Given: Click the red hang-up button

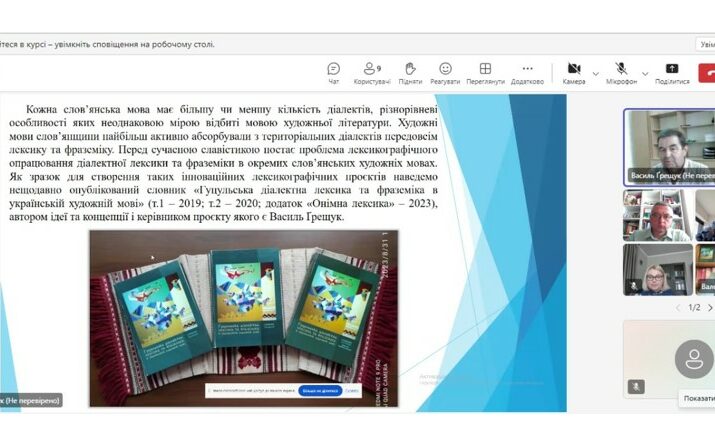Looking at the screenshot, I should click(707, 72).
